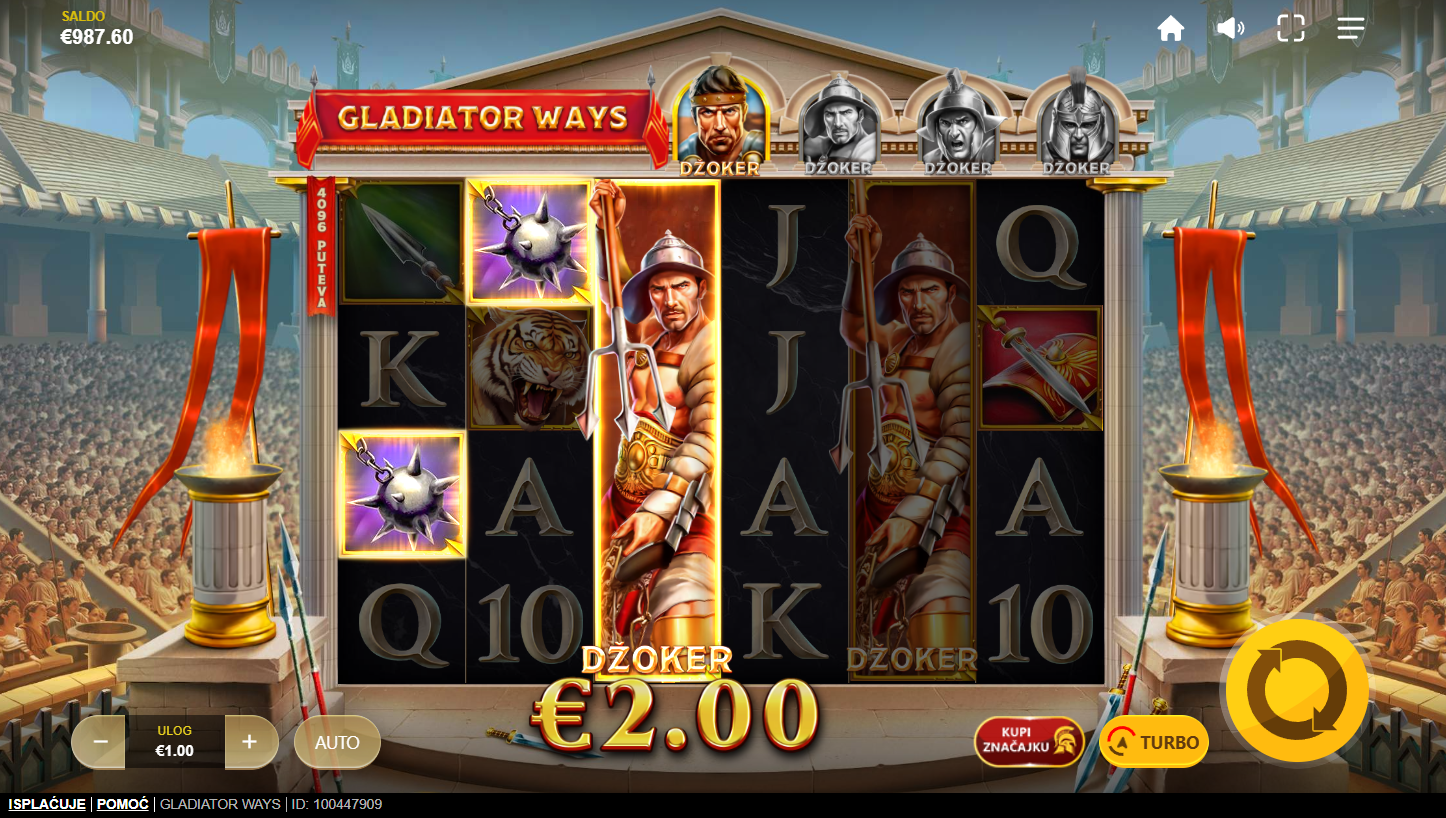1446x818 pixels.
Task: Open the hamburger menu
Action: 1351,28
